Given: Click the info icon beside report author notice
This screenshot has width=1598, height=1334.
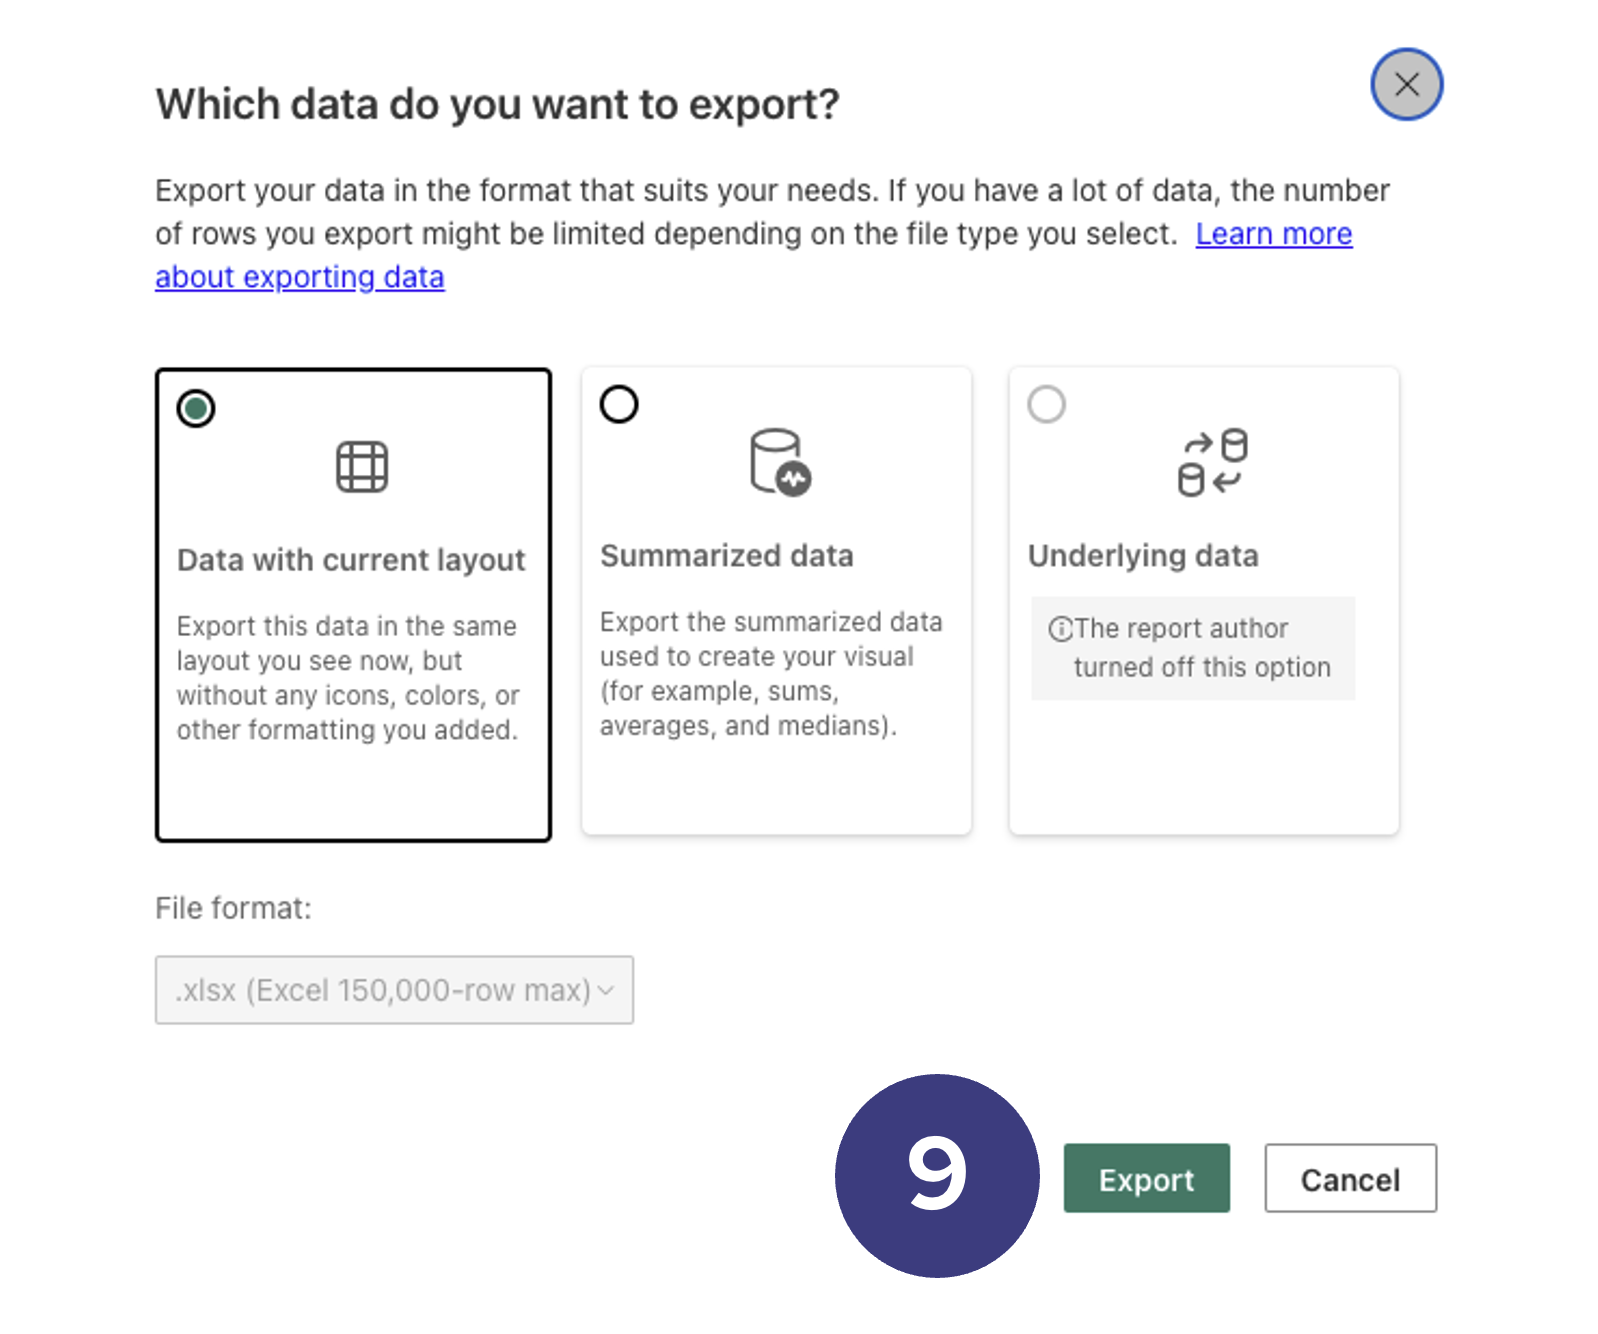Looking at the screenshot, I should click(1060, 629).
